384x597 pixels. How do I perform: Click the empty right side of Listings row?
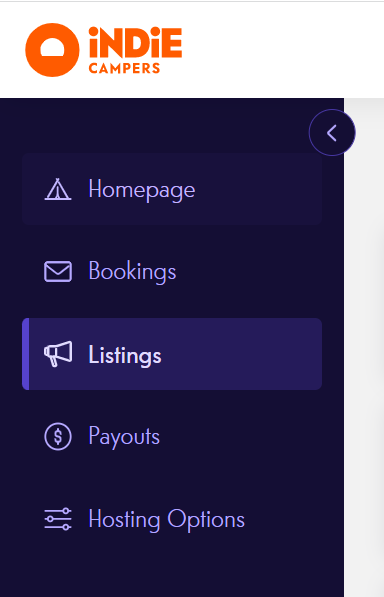(x=244, y=354)
